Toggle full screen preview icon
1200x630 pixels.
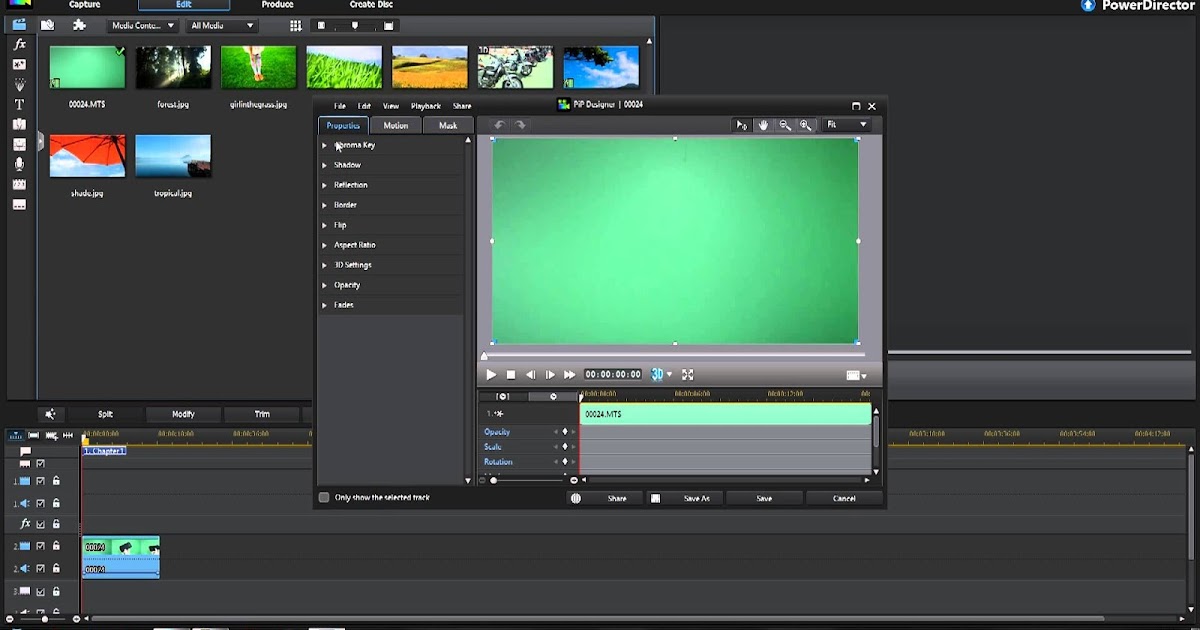[x=688, y=375]
